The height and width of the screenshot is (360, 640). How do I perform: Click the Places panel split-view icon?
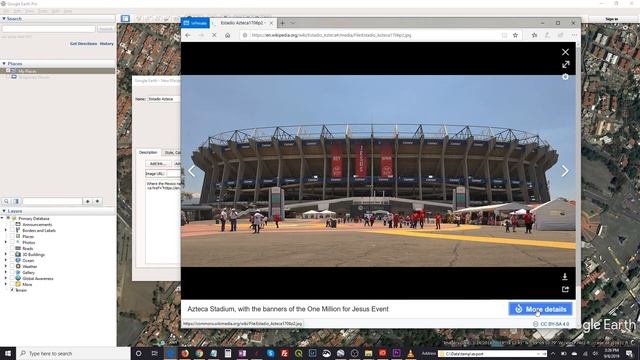tap(16, 201)
